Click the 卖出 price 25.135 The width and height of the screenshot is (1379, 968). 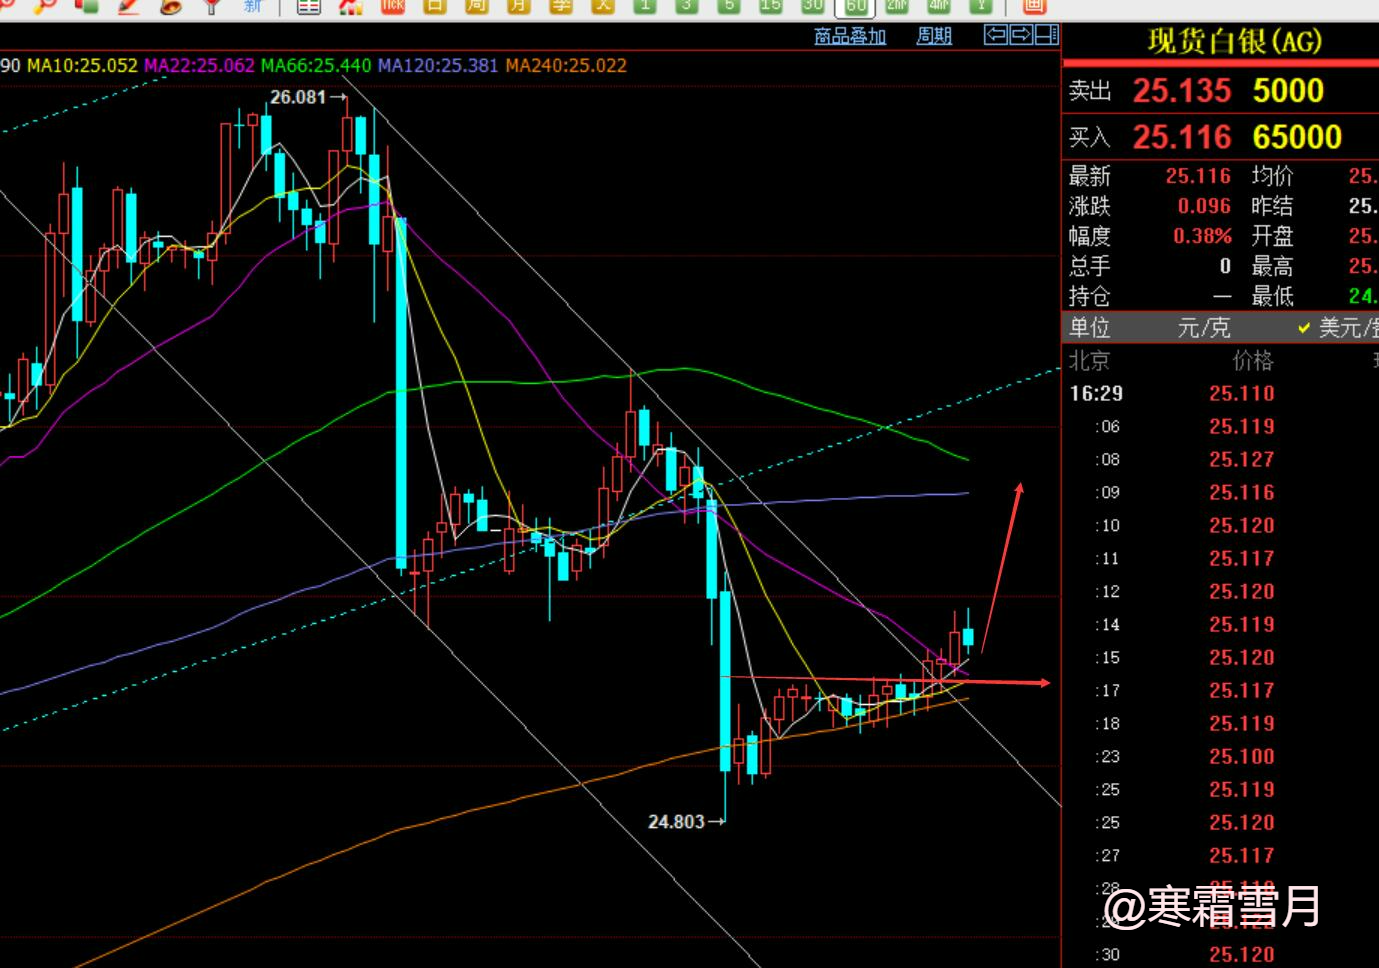pos(1181,91)
